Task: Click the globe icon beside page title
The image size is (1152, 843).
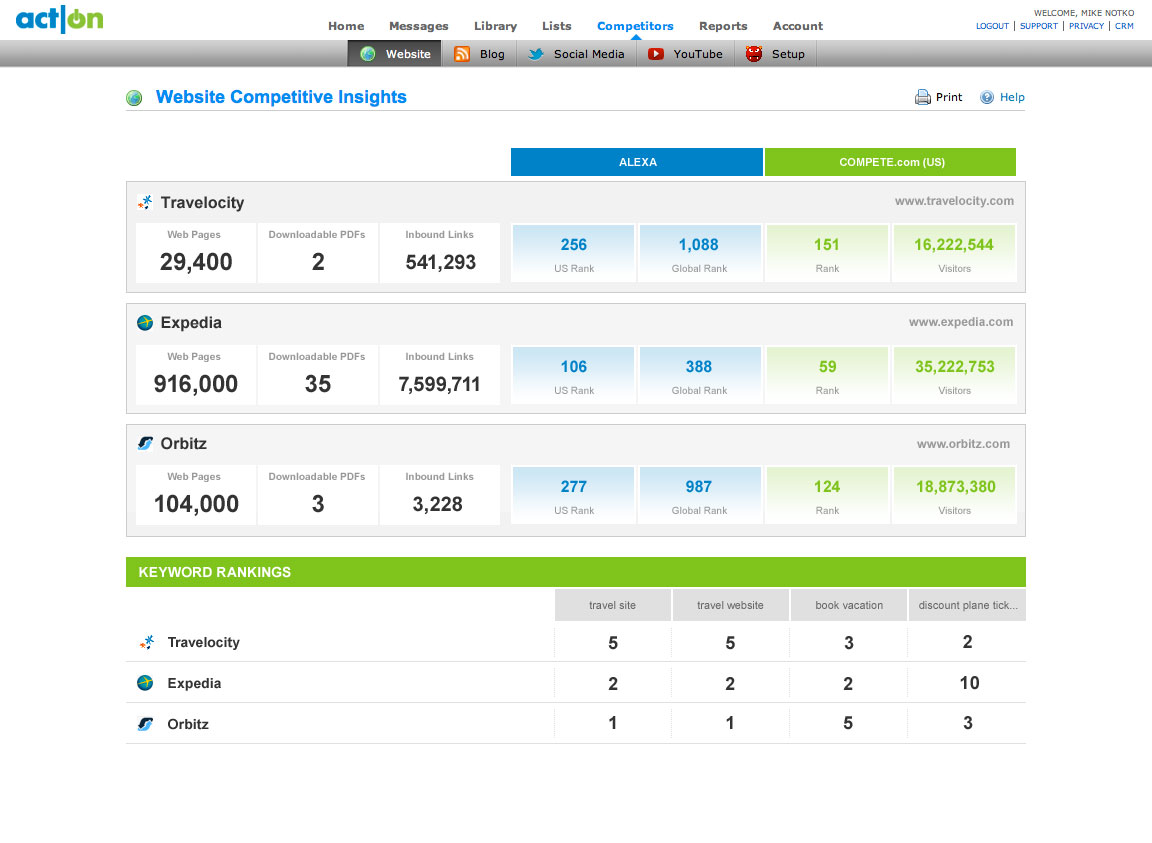Action: (x=134, y=98)
